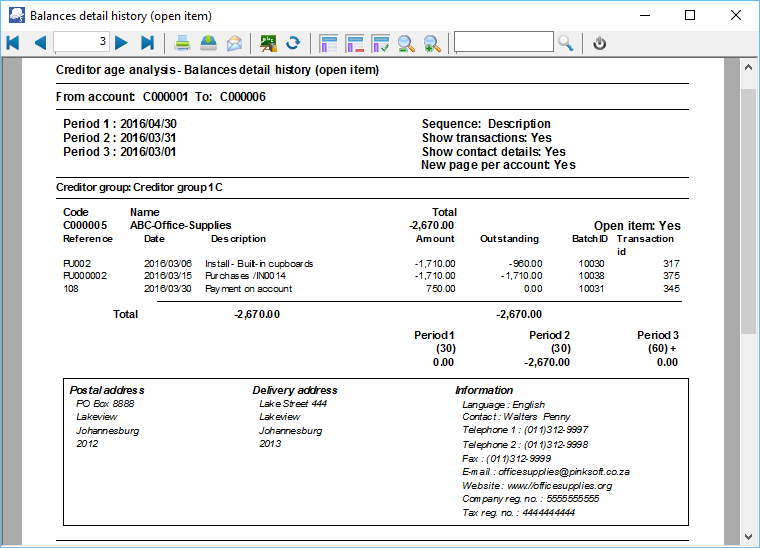Click the zoom out magnifier icon
The width and height of the screenshot is (760, 548).
tap(407, 43)
